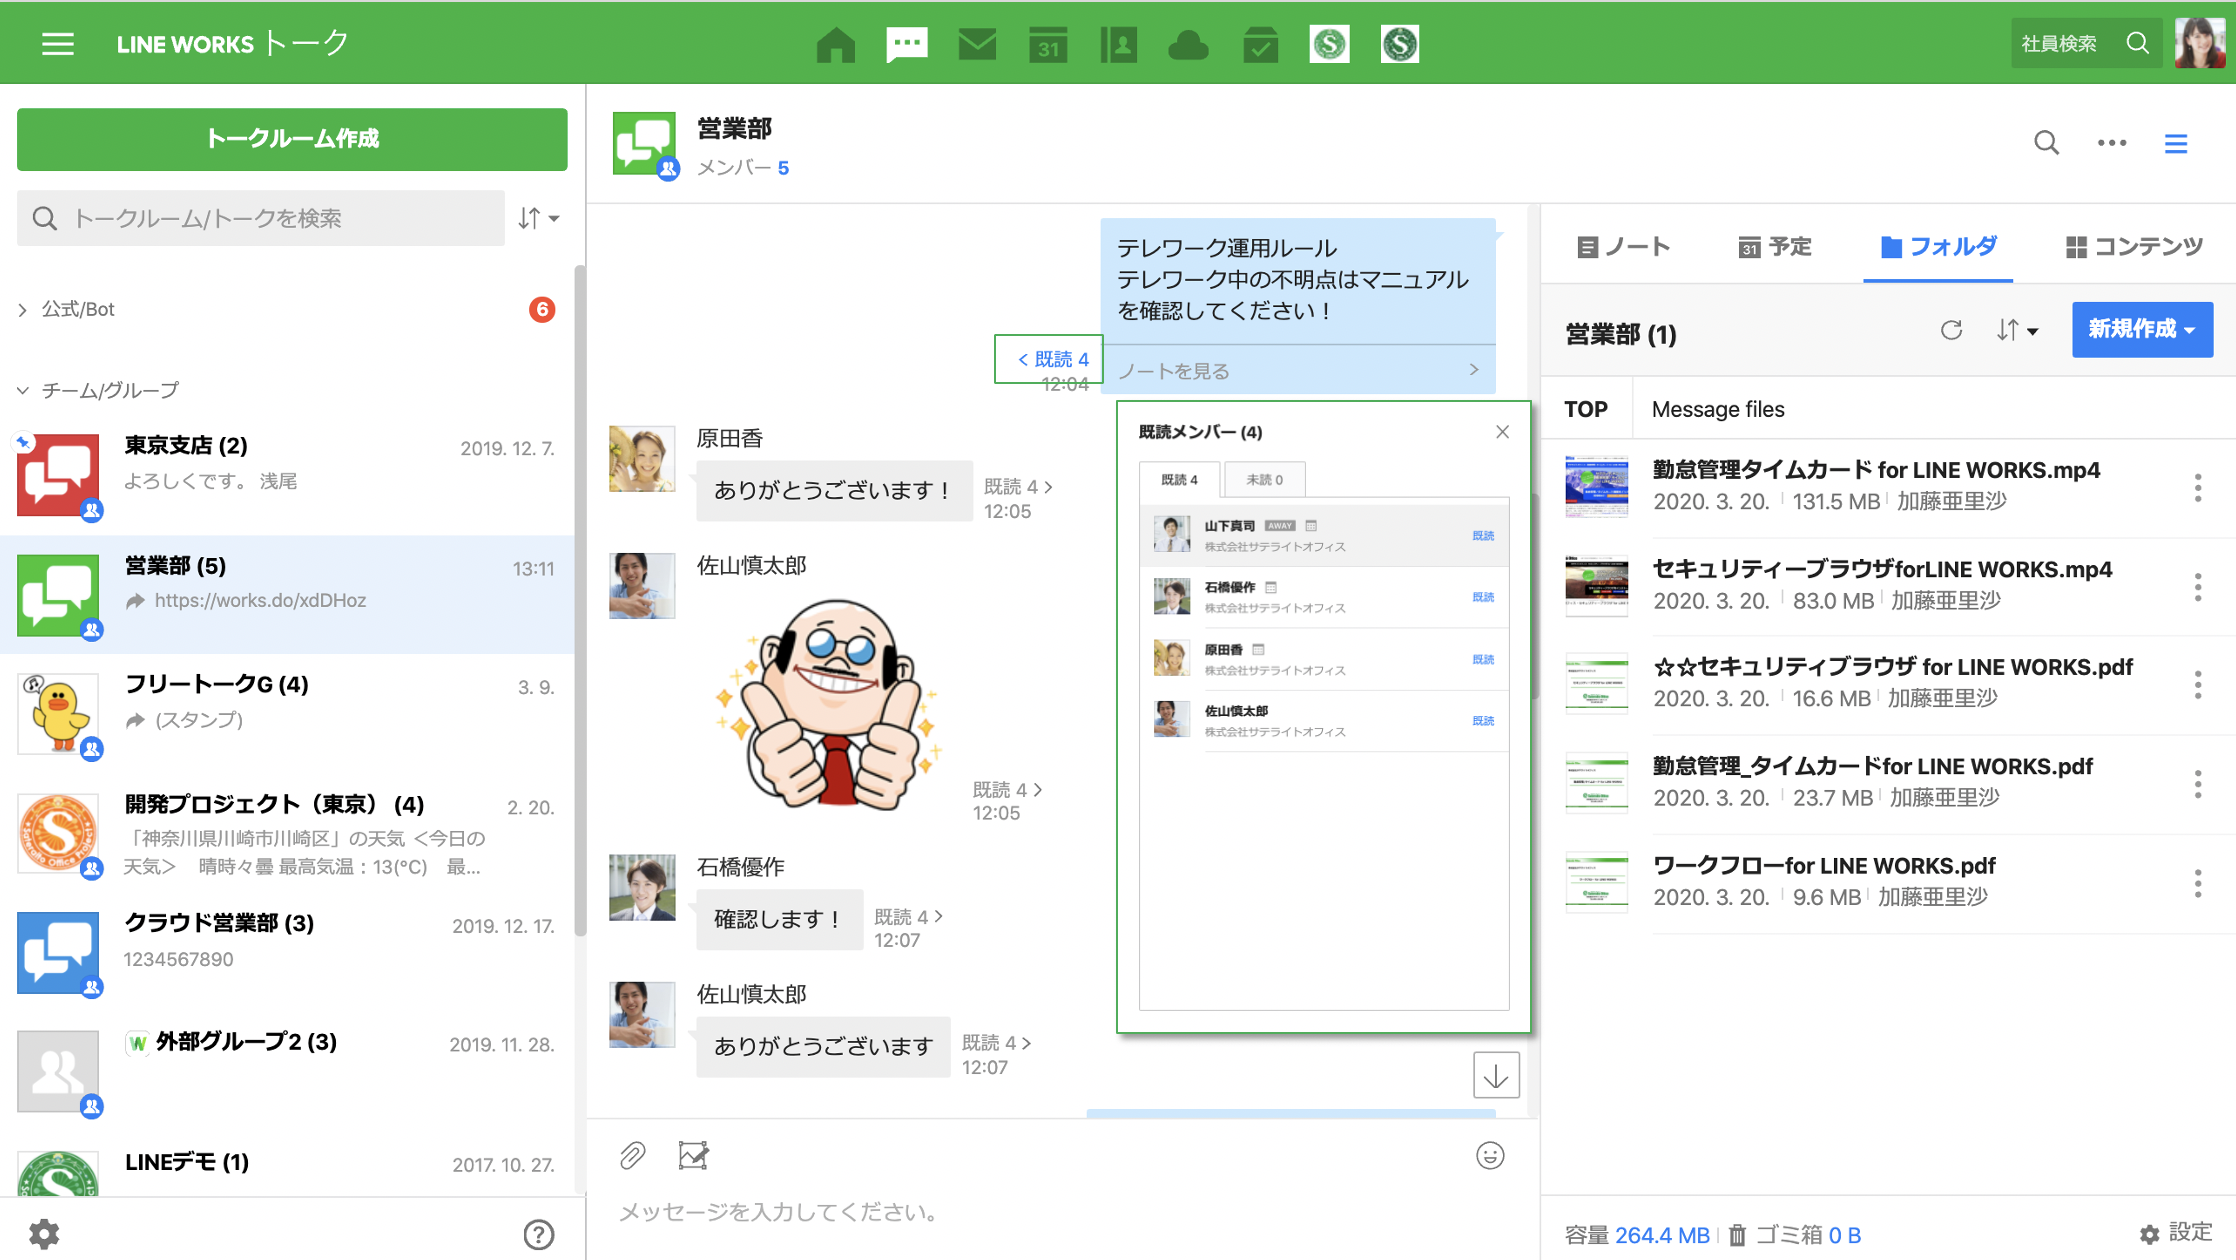This screenshot has height=1260, width=2236.
Task: Close the 既読メンバー popup
Action: click(x=1502, y=432)
